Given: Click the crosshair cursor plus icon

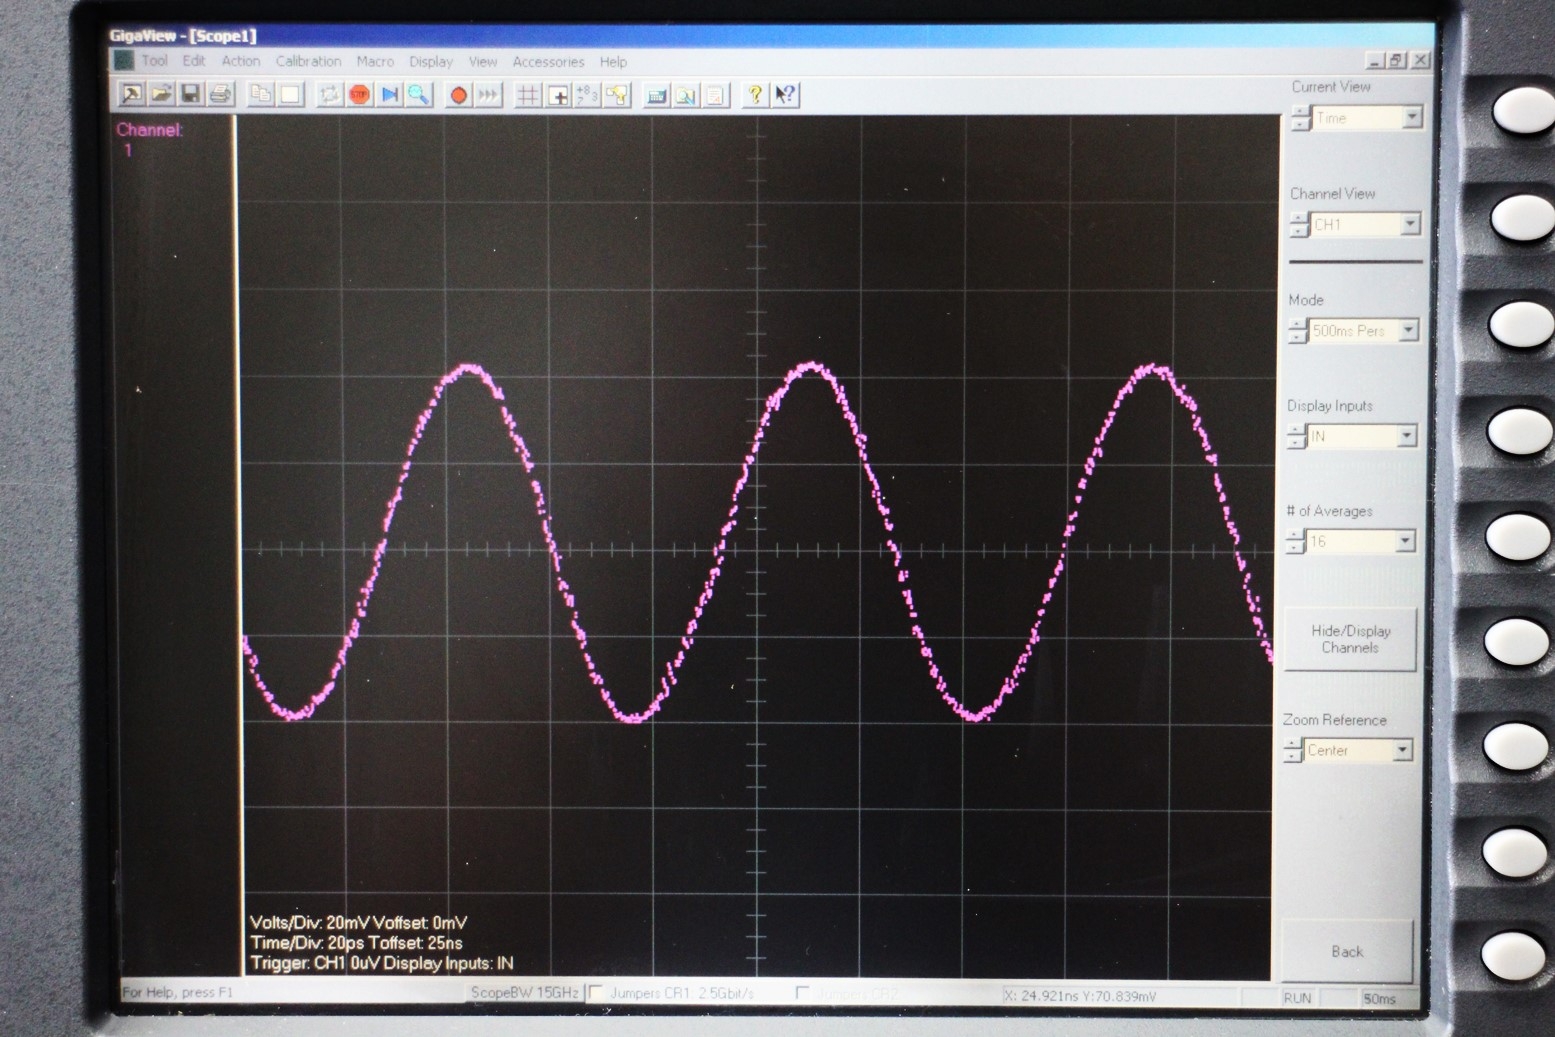Looking at the screenshot, I should (x=558, y=95).
